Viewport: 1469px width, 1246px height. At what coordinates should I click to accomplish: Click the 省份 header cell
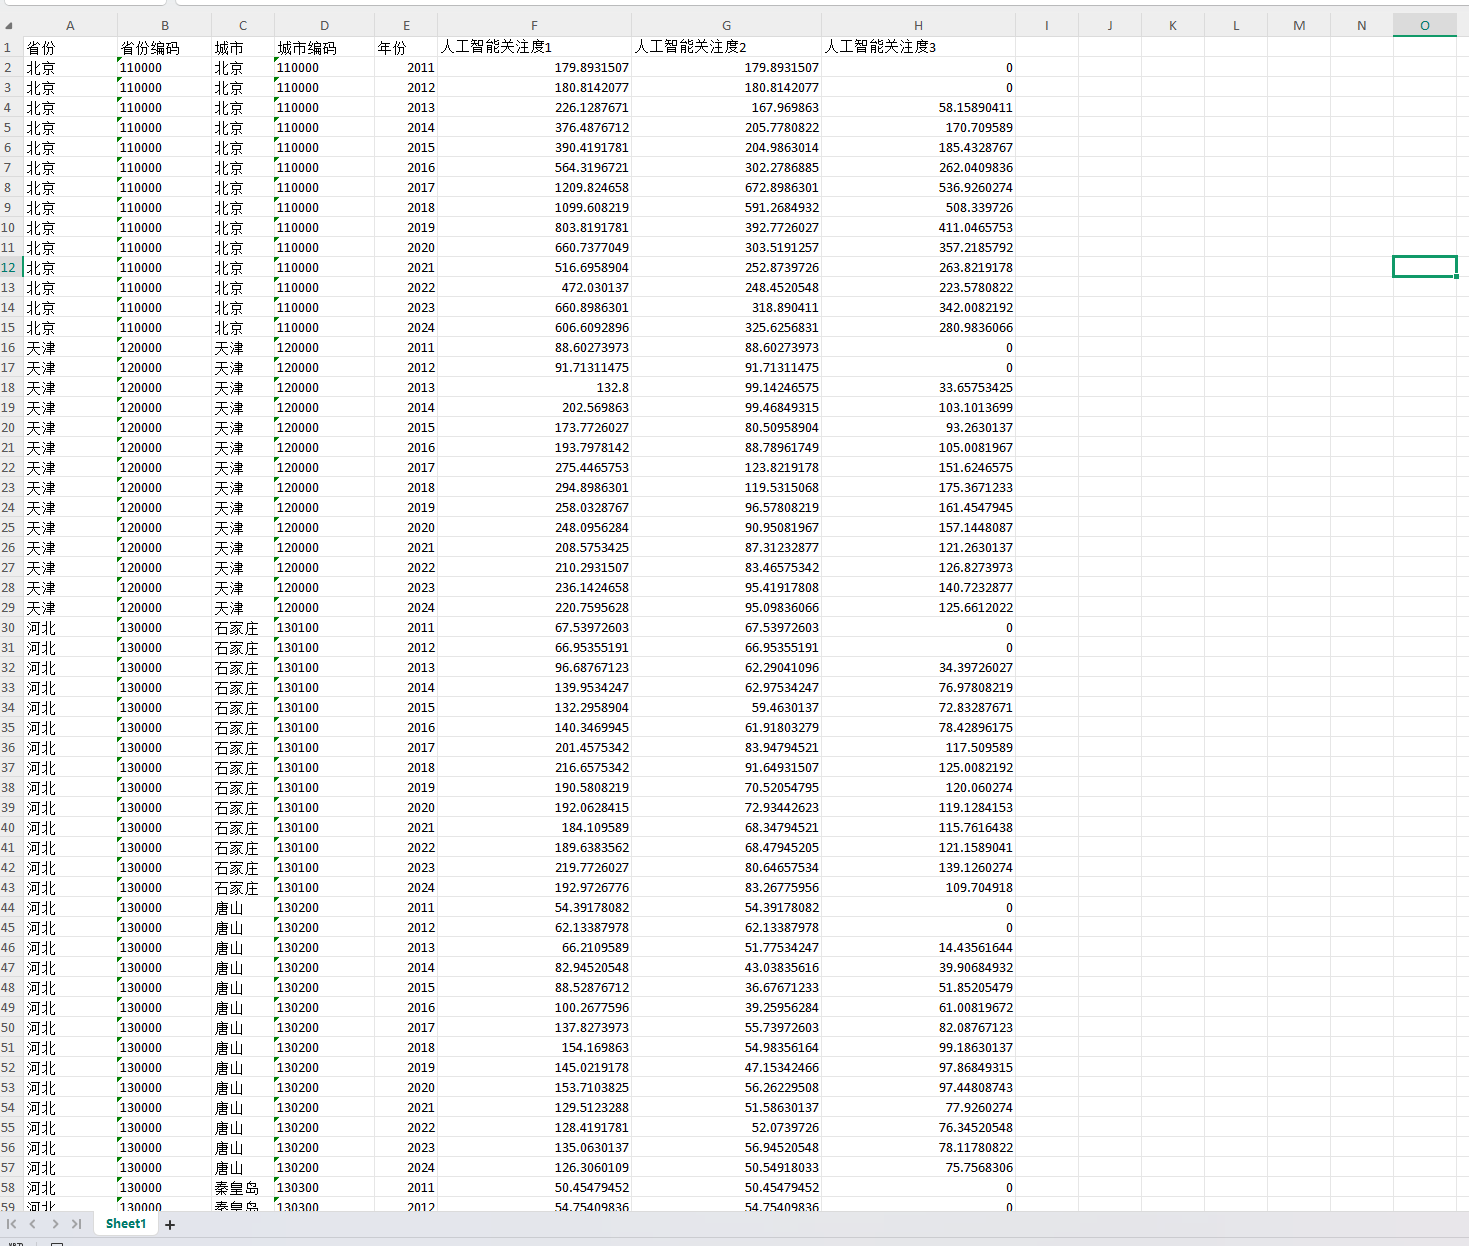tap(70, 47)
